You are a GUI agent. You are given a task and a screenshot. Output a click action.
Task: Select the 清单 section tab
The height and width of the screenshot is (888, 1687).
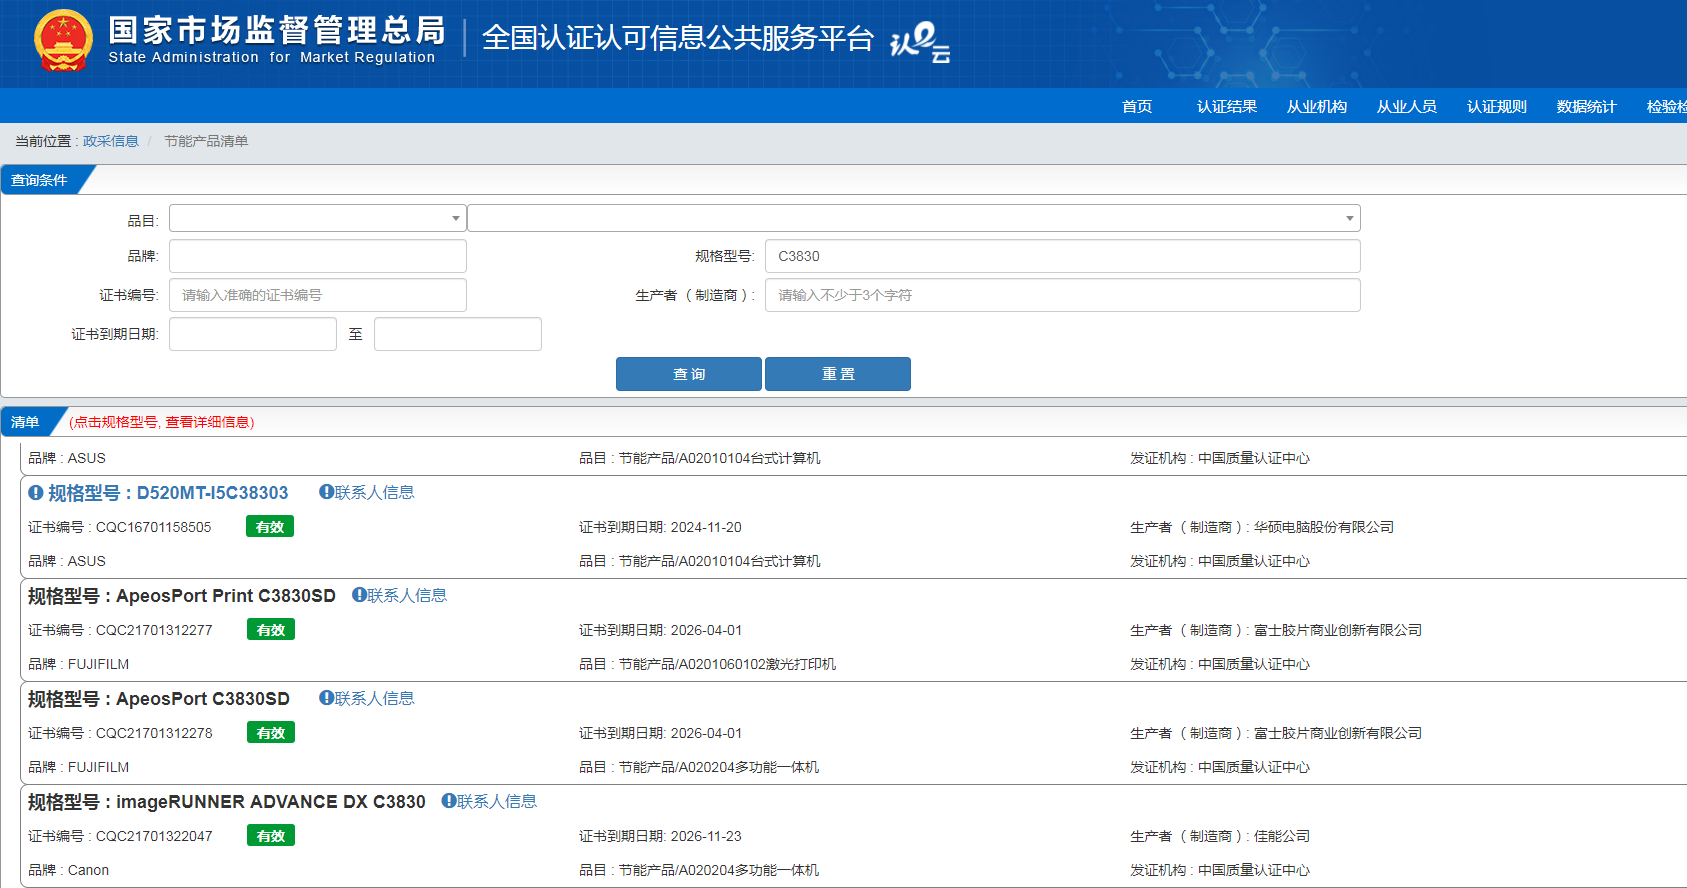[26, 422]
